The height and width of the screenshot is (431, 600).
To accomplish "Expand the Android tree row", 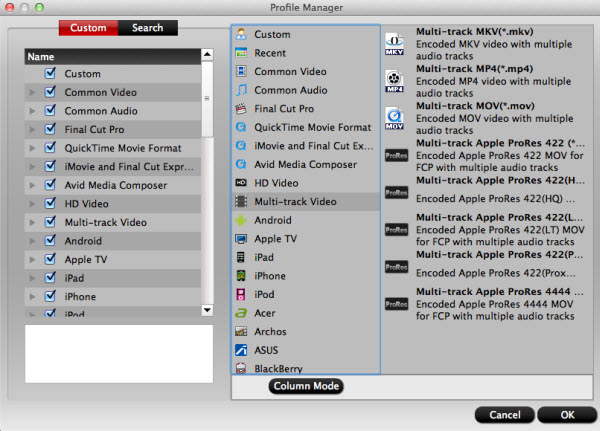I will pyautogui.click(x=33, y=241).
